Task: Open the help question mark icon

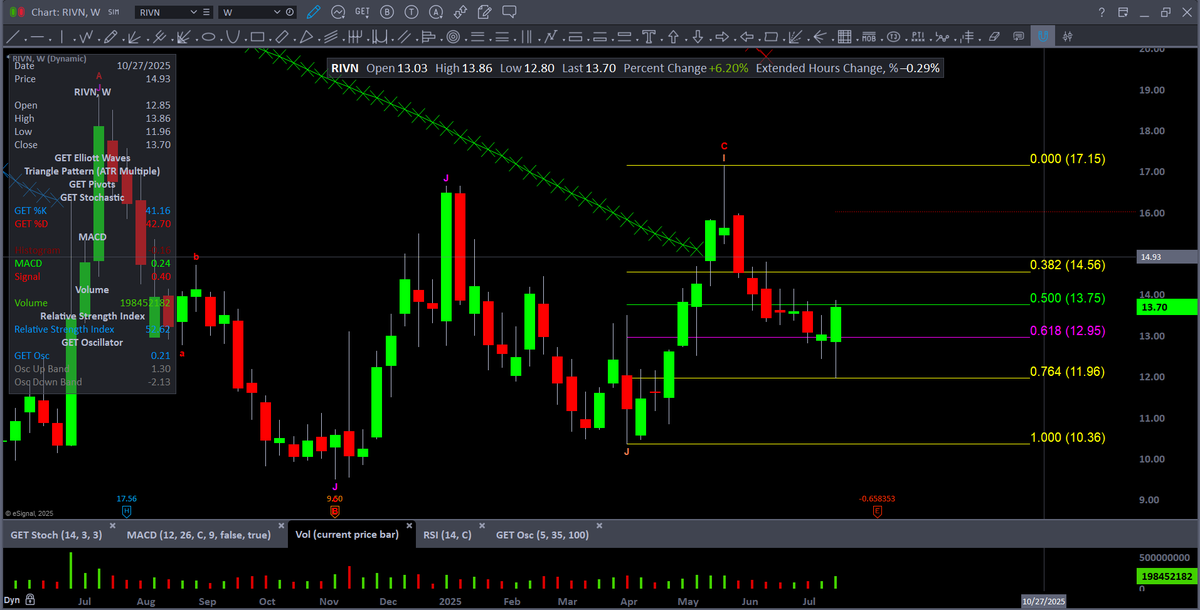Action: 1102,12
